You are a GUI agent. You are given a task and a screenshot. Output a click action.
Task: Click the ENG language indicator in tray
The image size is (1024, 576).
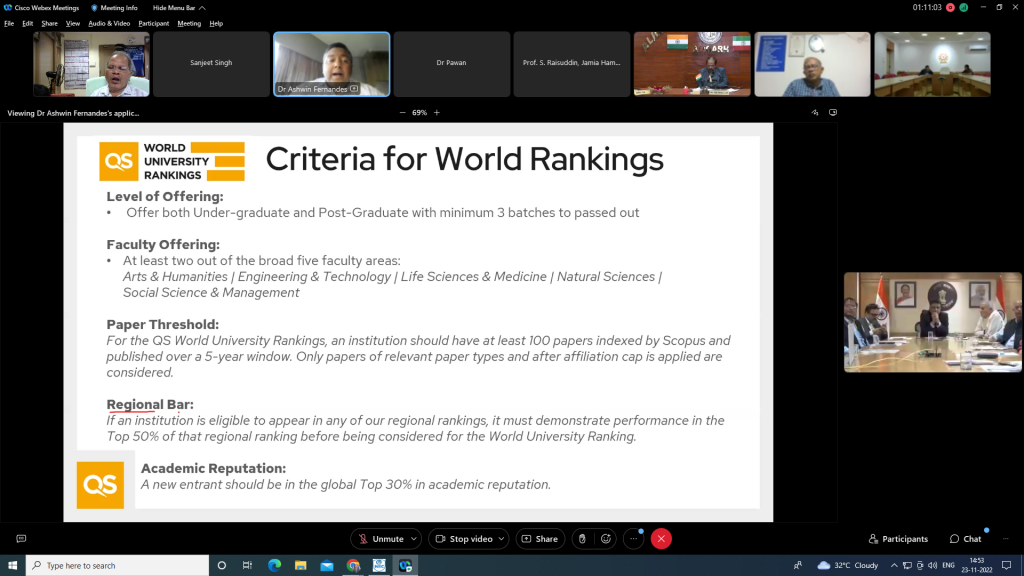(x=948, y=566)
